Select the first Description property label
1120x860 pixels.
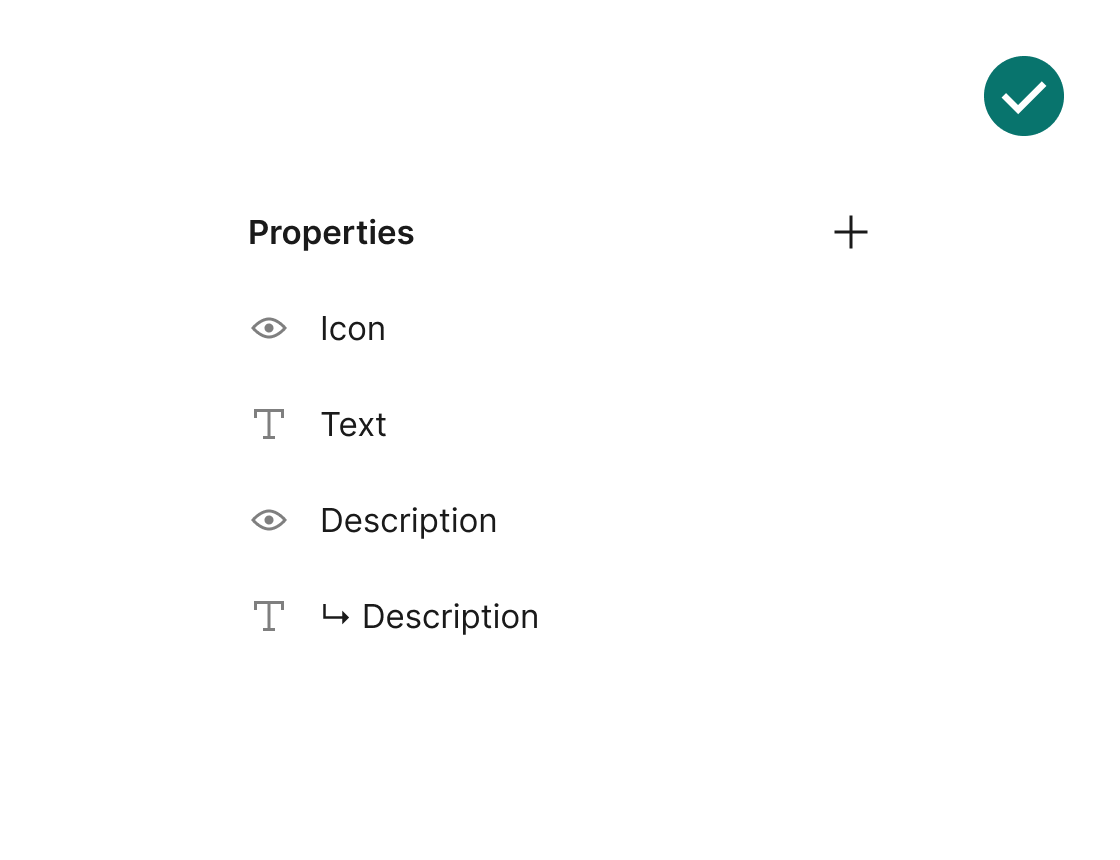pyautogui.click(x=408, y=520)
